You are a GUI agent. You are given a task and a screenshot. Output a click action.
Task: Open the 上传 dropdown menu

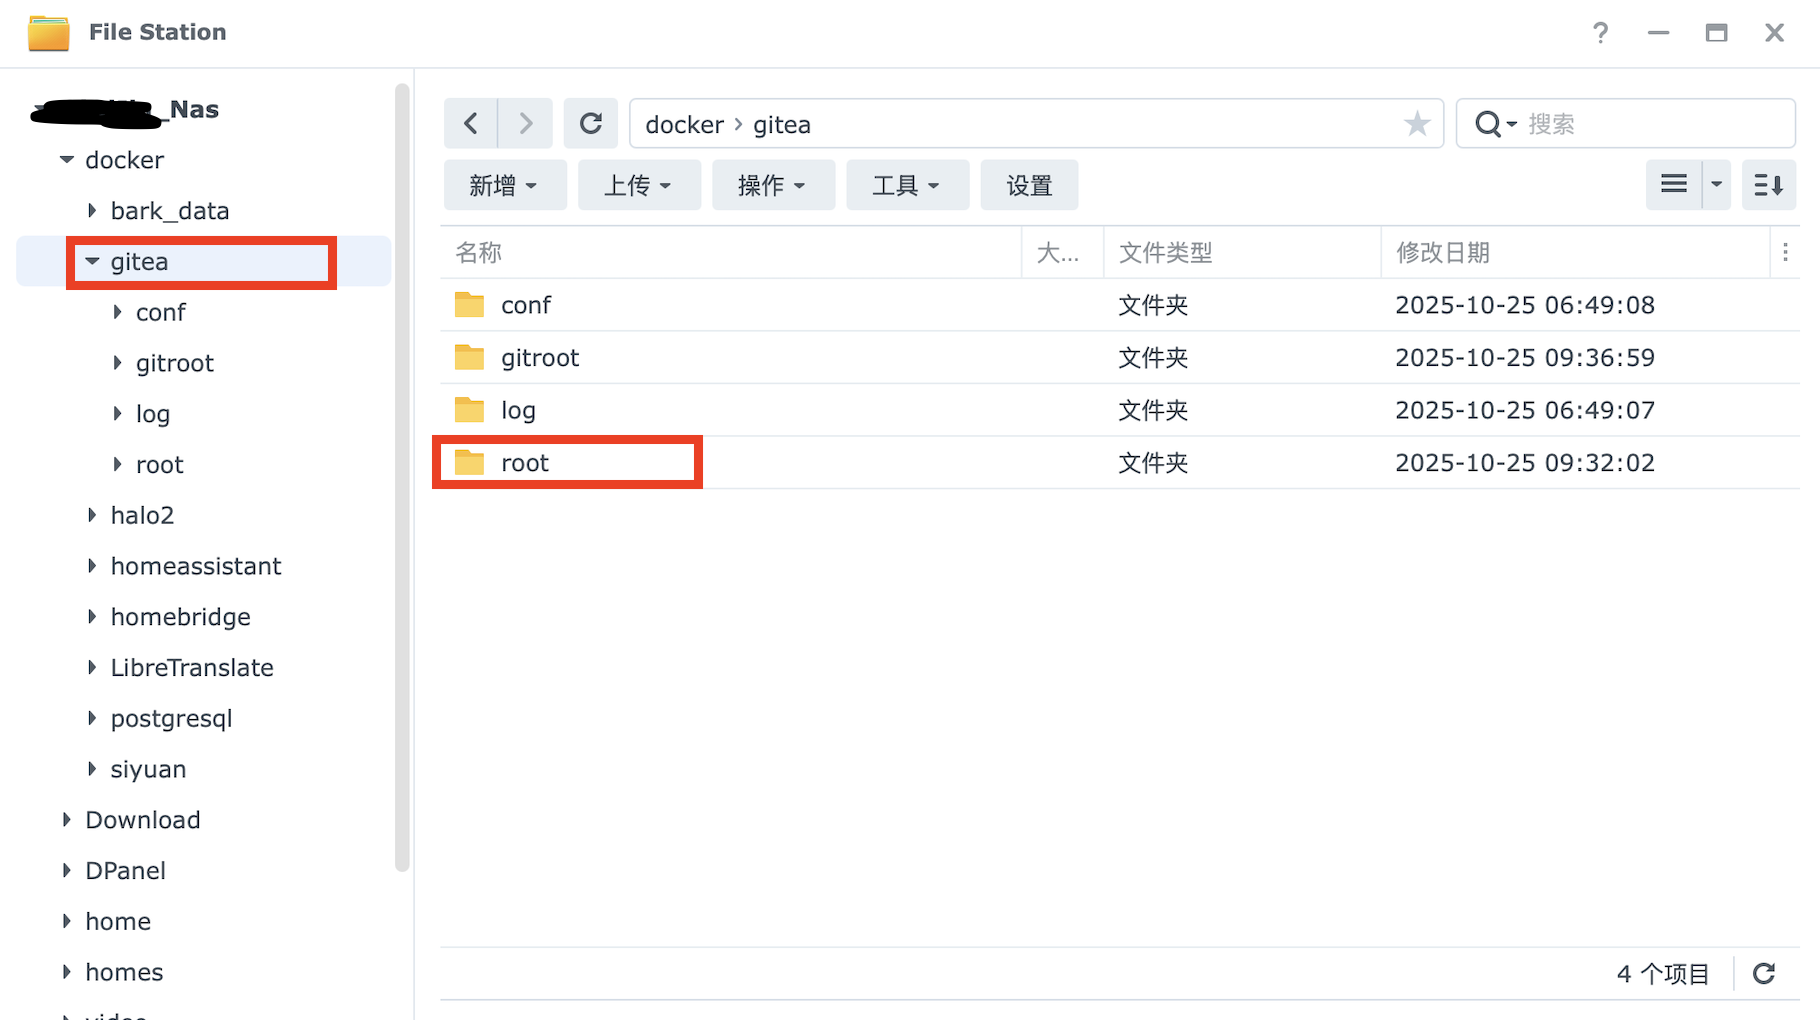(x=638, y=186)
